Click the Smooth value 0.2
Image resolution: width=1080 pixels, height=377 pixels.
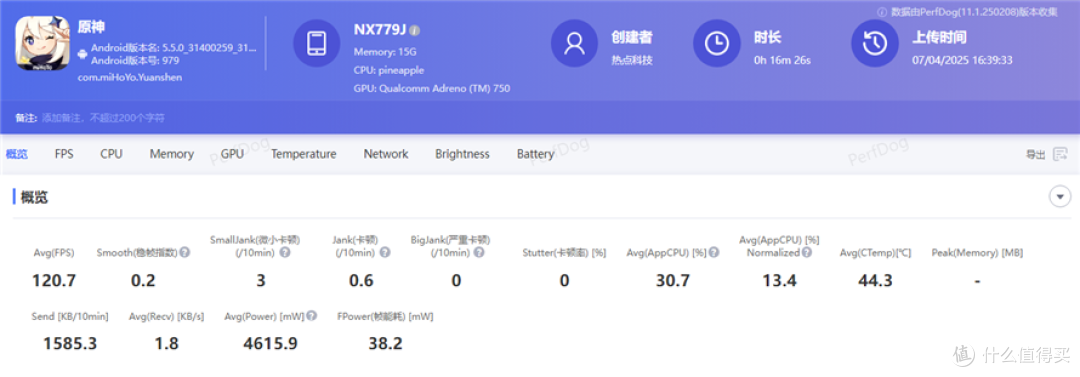click(x=143, y=281)
